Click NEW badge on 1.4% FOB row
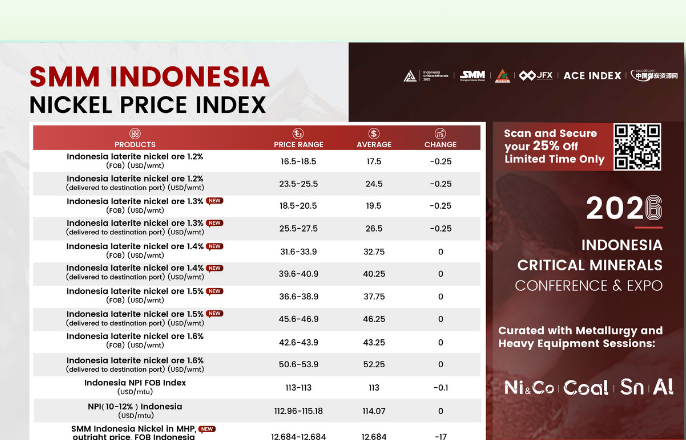Image resolution: width=686 pixels, height=440 pixels. click(214, 246)
